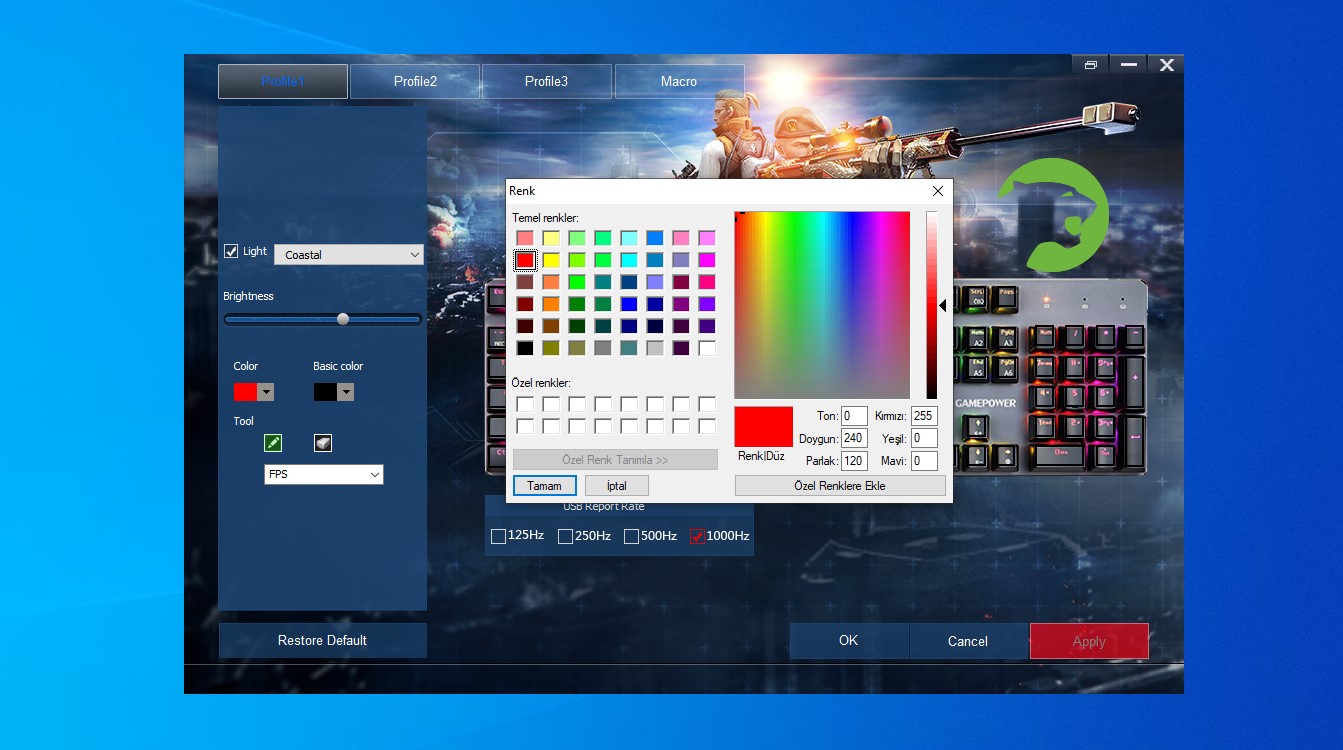
Task: Select the green pencil paint tool
Action: [x=273, y=443]
